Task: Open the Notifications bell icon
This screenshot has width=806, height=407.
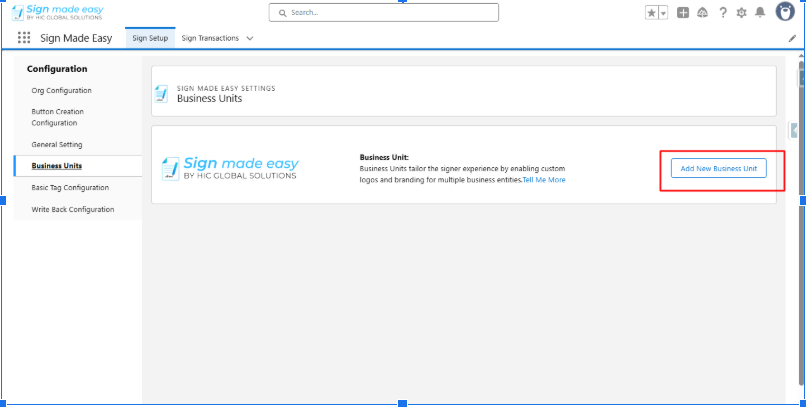Action: point(760,13)
